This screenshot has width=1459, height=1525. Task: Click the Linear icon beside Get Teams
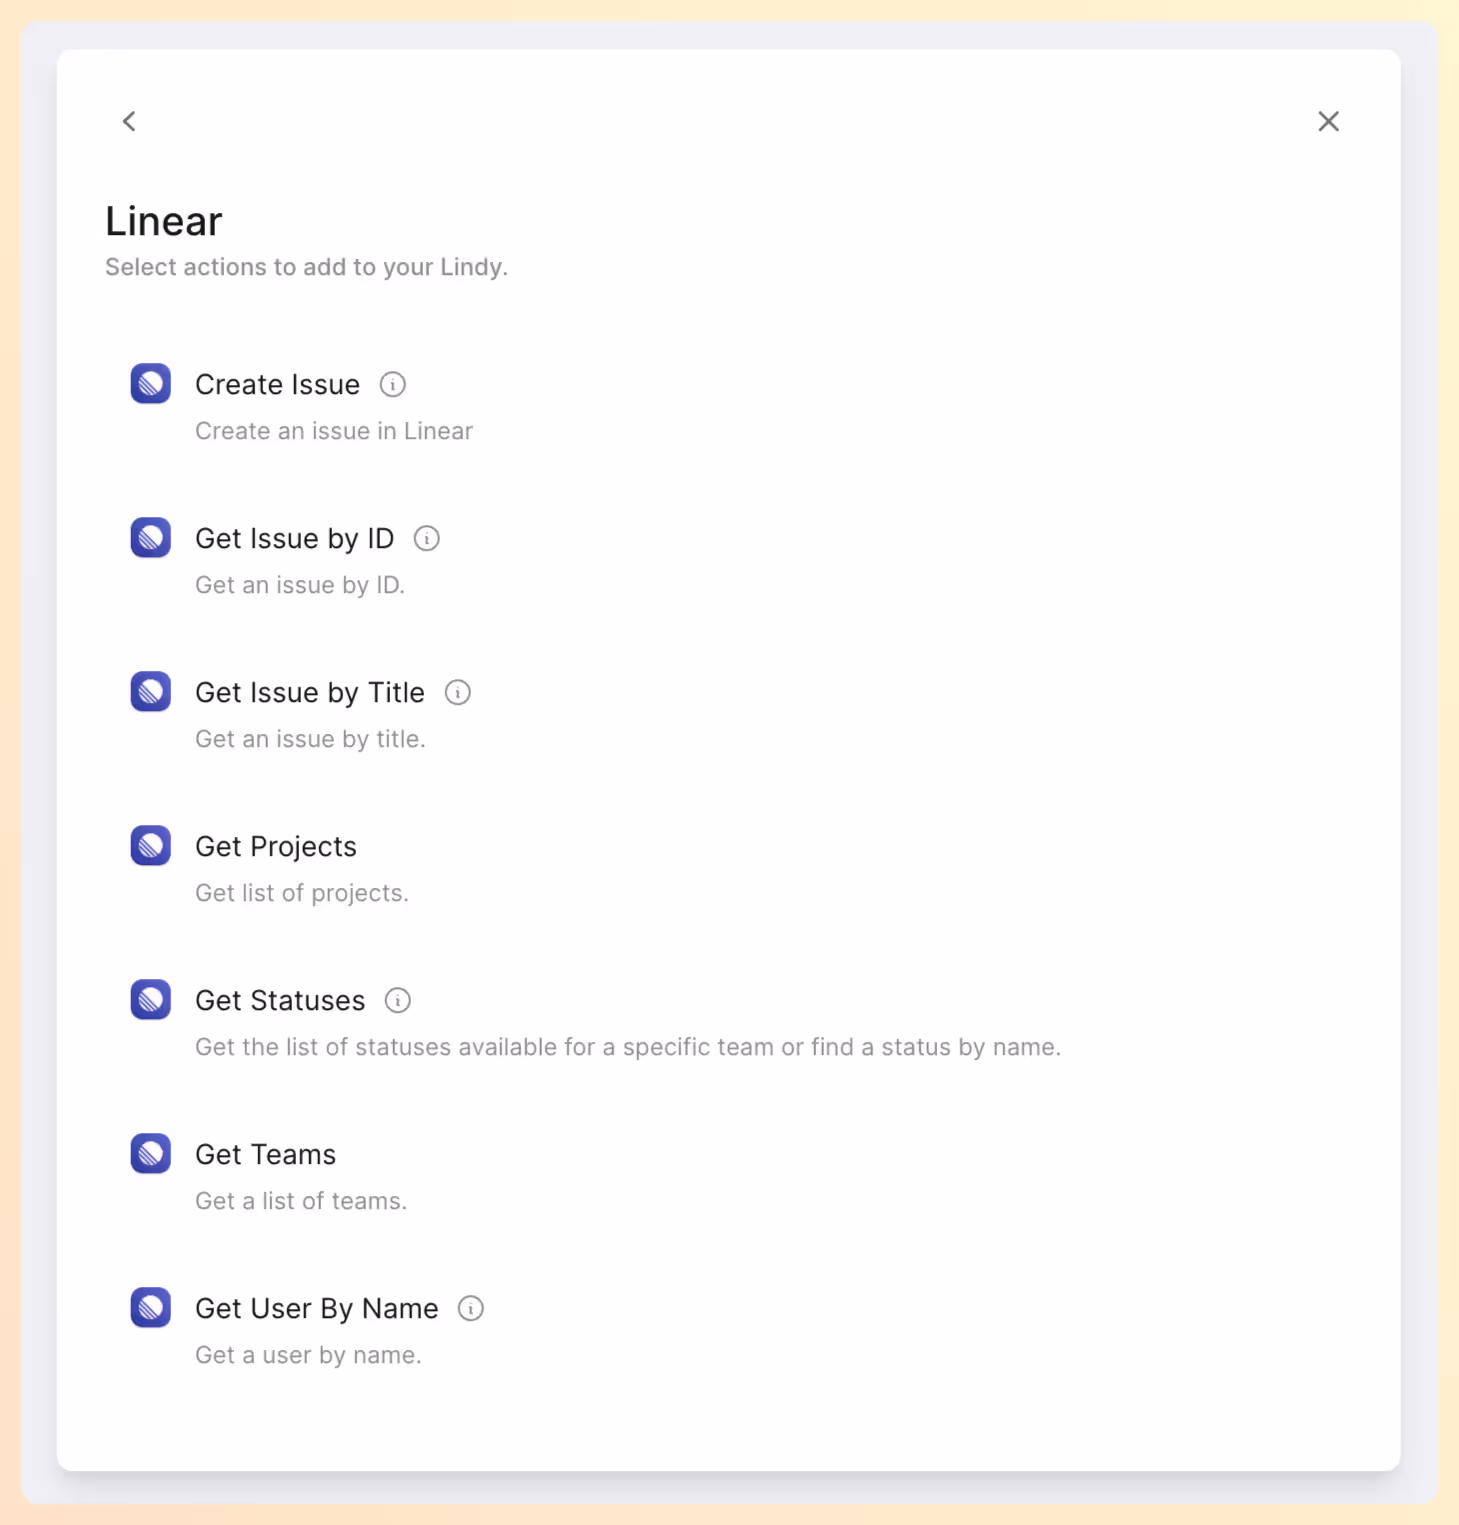pyautogui.click(x=151, y=1154)
